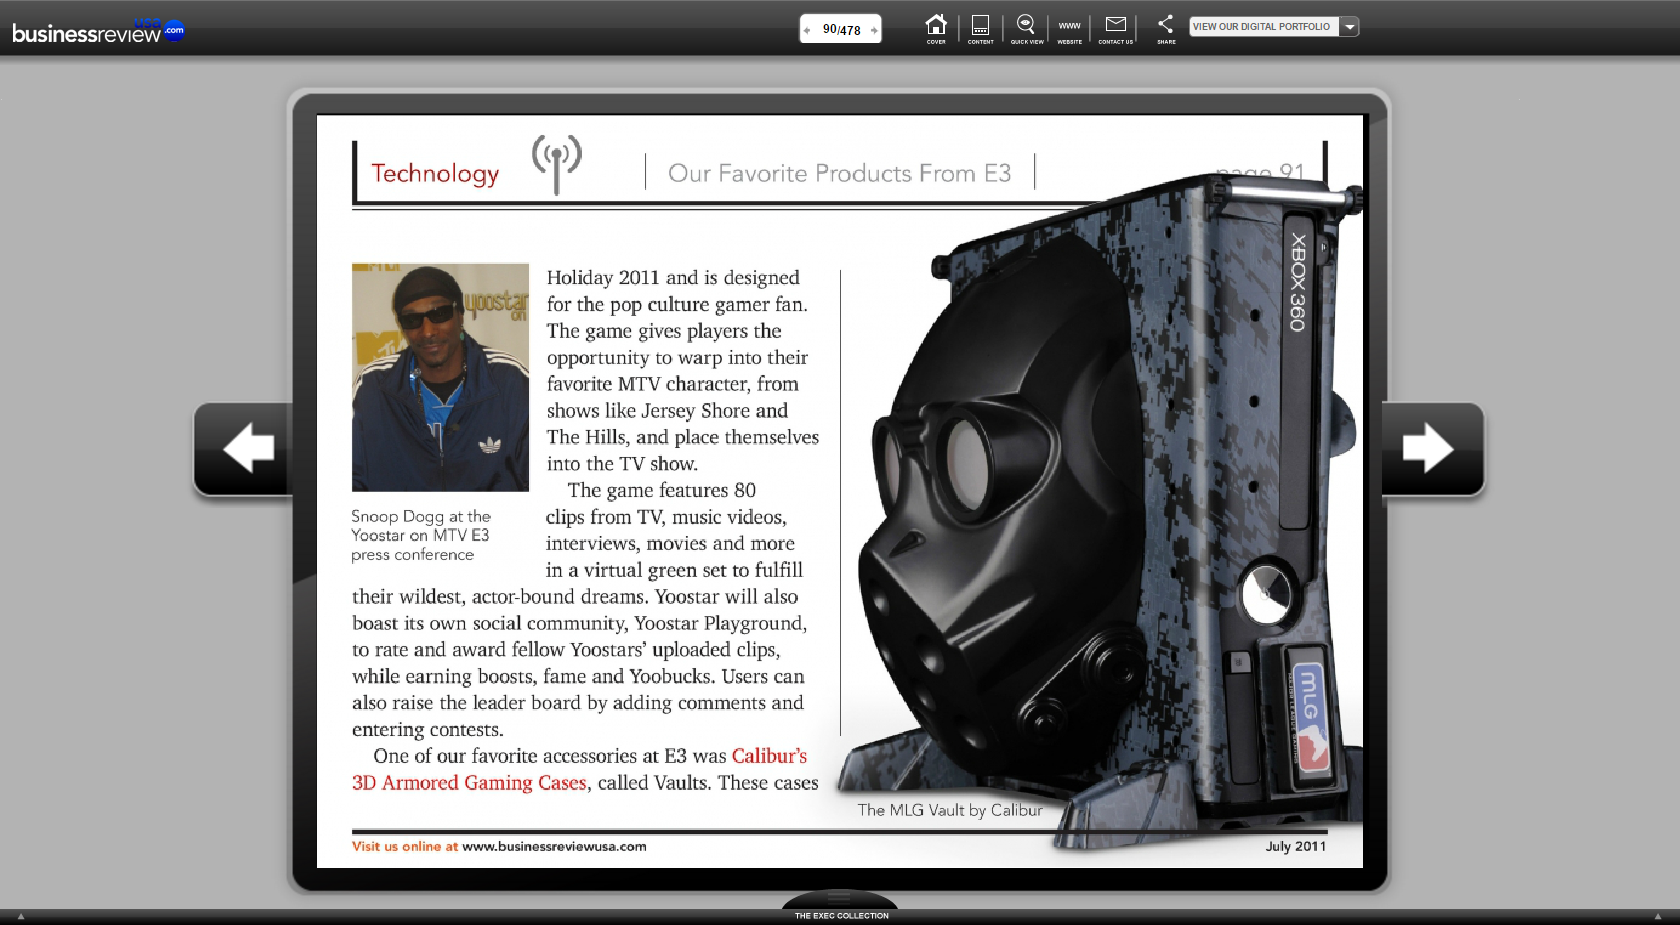Click the Share icon
Viewport: 1680px width, 925px height.
1166,27
